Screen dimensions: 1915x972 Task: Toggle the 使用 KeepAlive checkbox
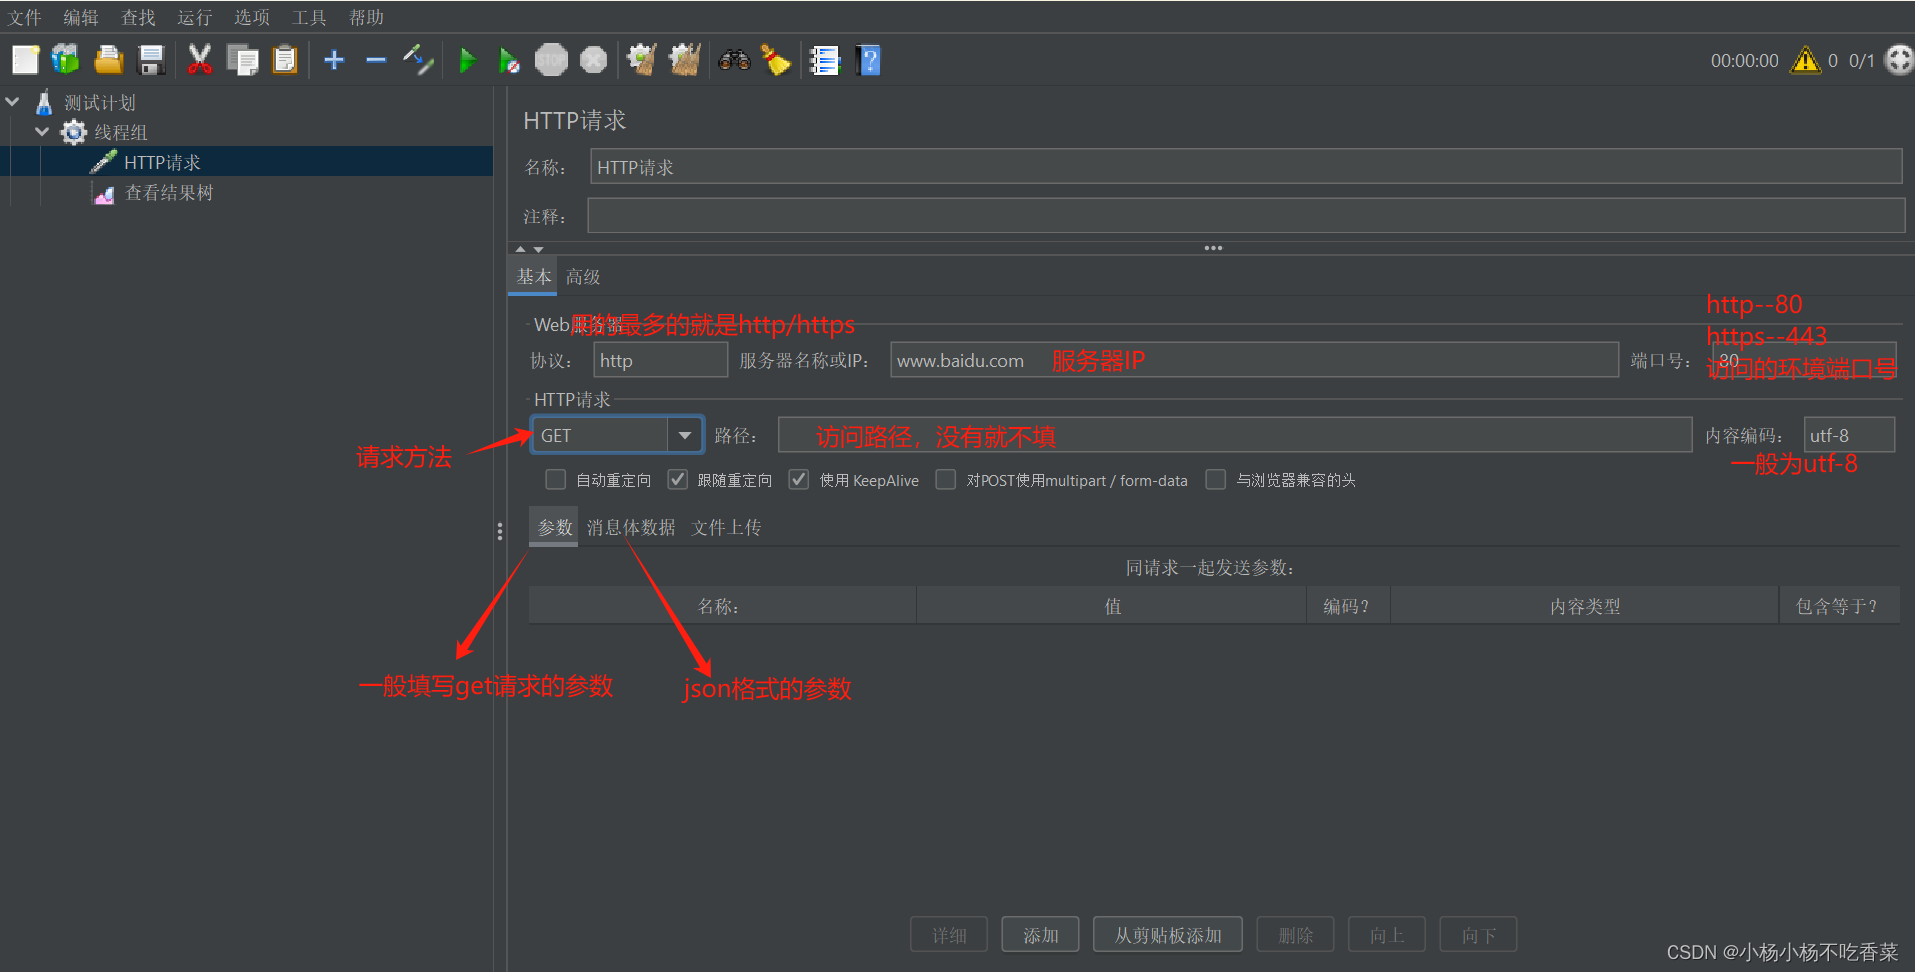(x=799, y=480)
